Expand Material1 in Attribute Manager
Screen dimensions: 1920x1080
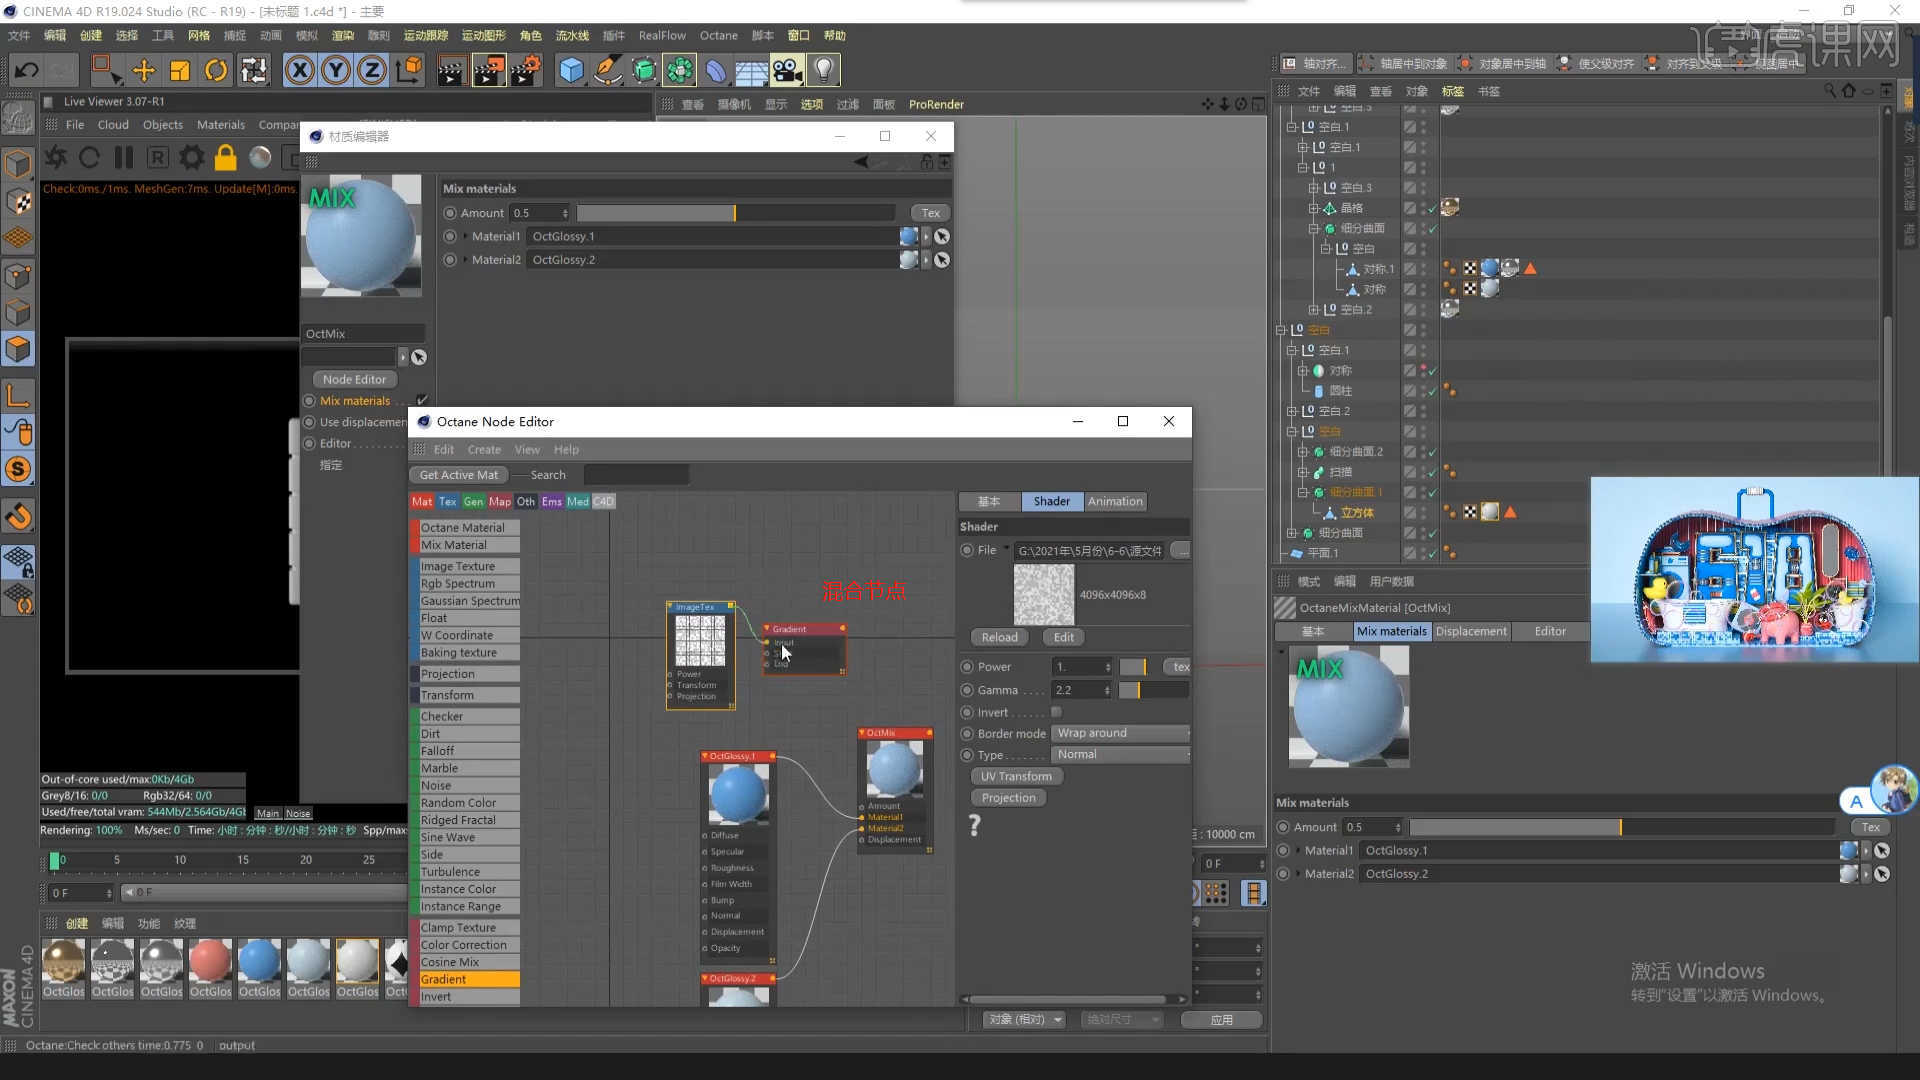pyautogui.click(x=1297, y=850)
